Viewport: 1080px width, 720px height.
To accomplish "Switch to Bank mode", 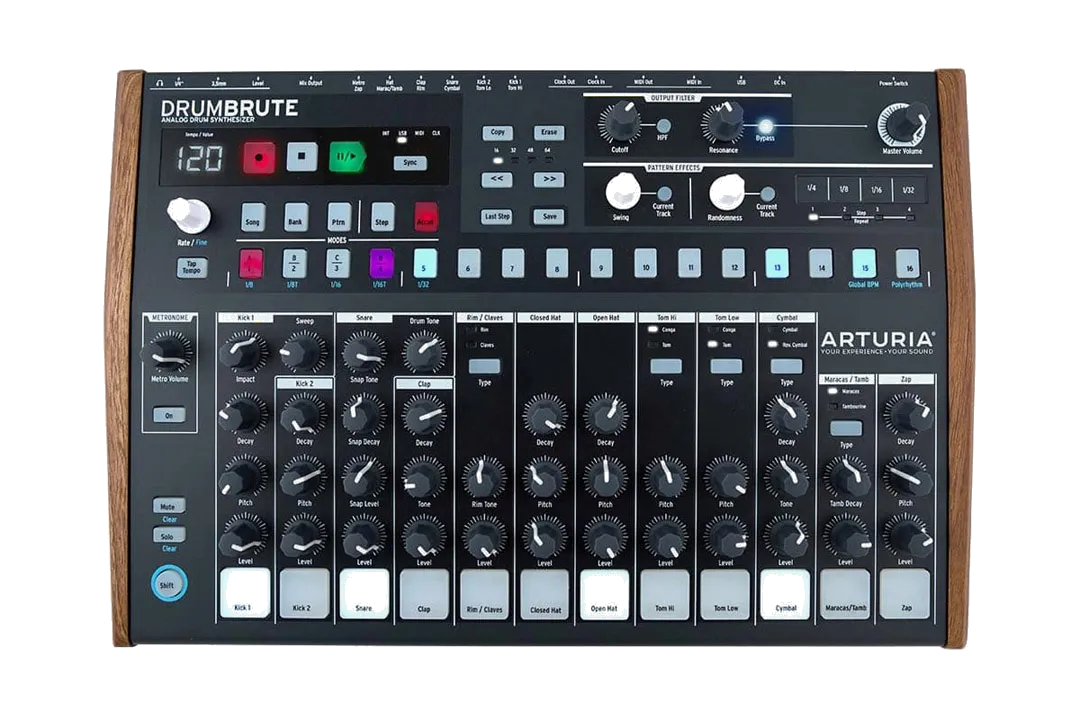I will tap(295, 217).
